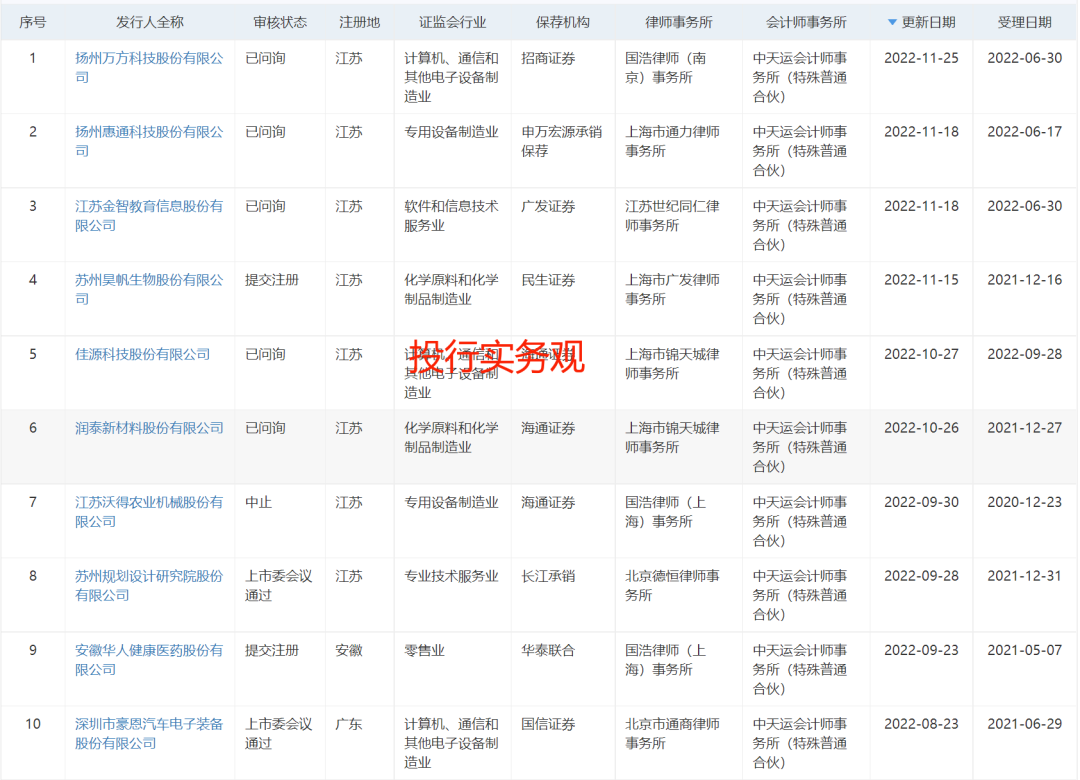Click the acceptance date 2021-06-29
This screenshot has width=1080, height=780.
pos(1024,724)
